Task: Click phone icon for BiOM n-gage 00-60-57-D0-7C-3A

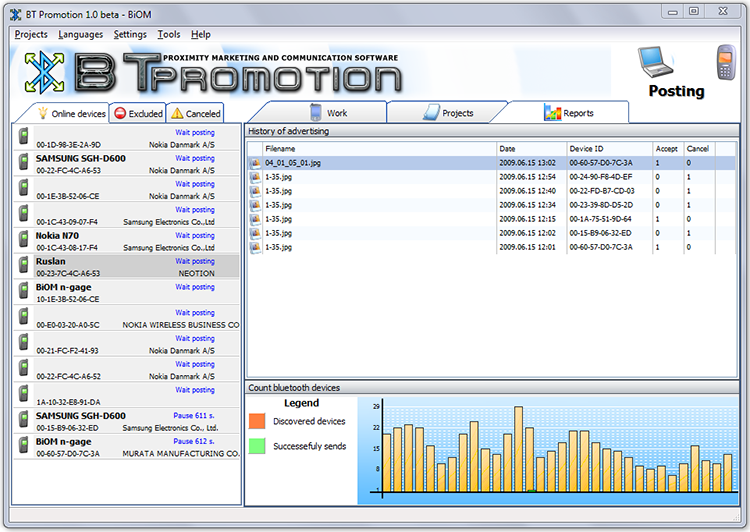Action: 23,445
